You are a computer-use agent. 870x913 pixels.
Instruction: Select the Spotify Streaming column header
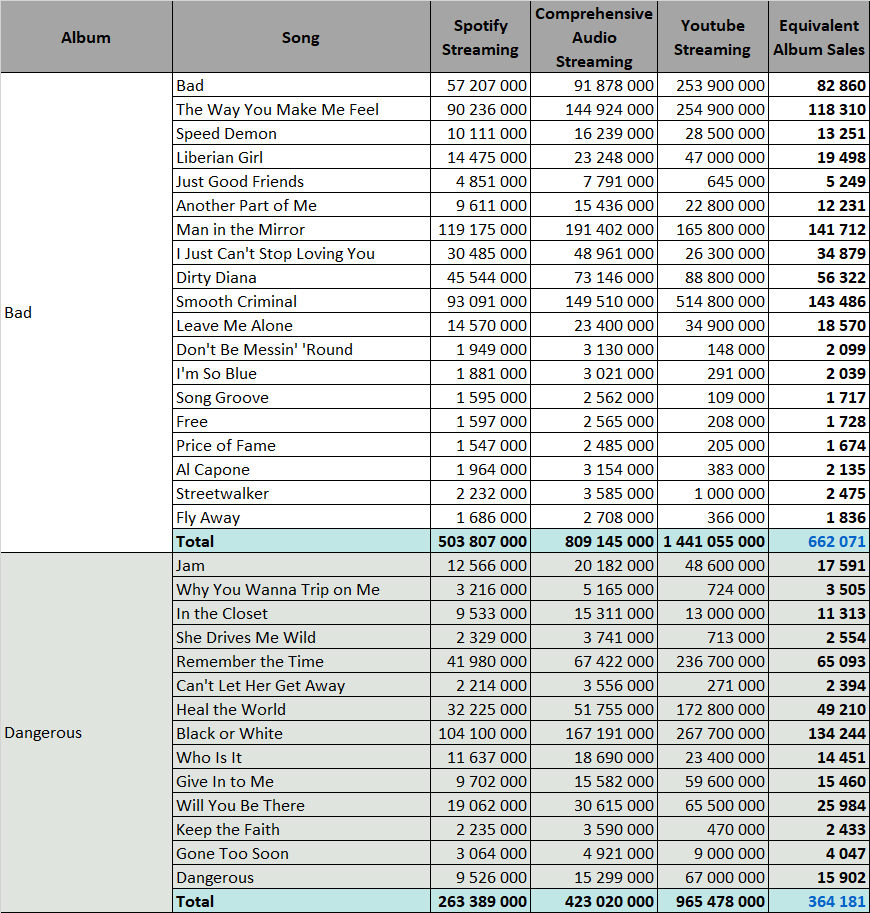(480, 37)
